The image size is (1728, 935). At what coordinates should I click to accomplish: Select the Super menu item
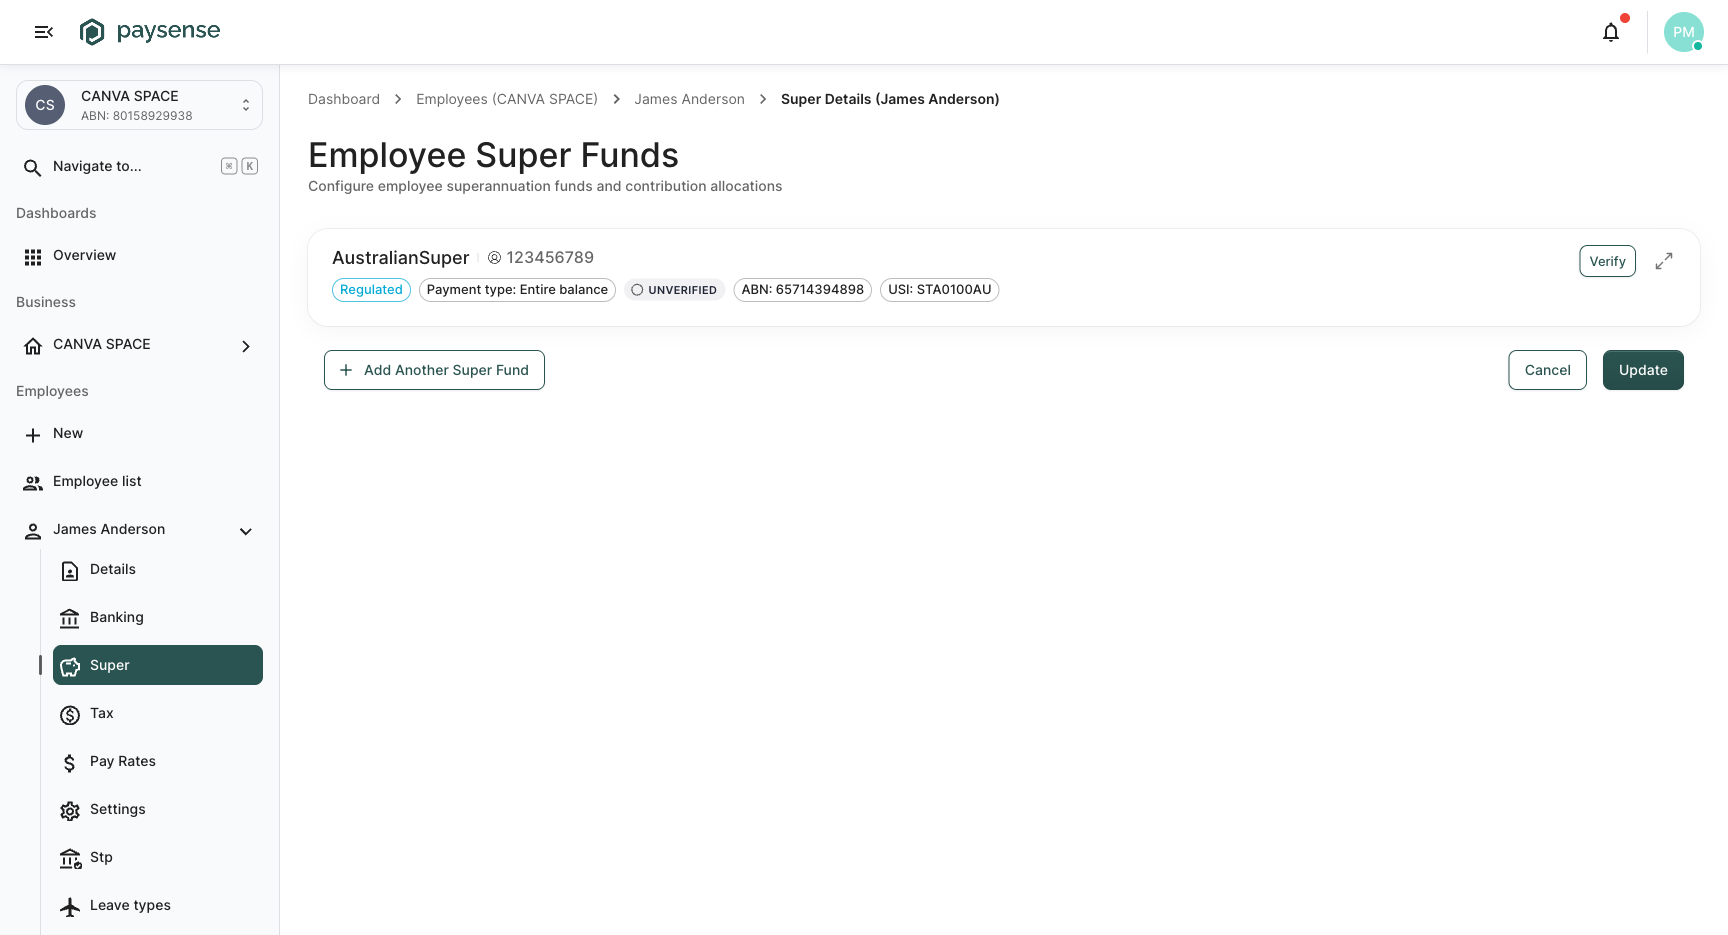tap(158, 665)
